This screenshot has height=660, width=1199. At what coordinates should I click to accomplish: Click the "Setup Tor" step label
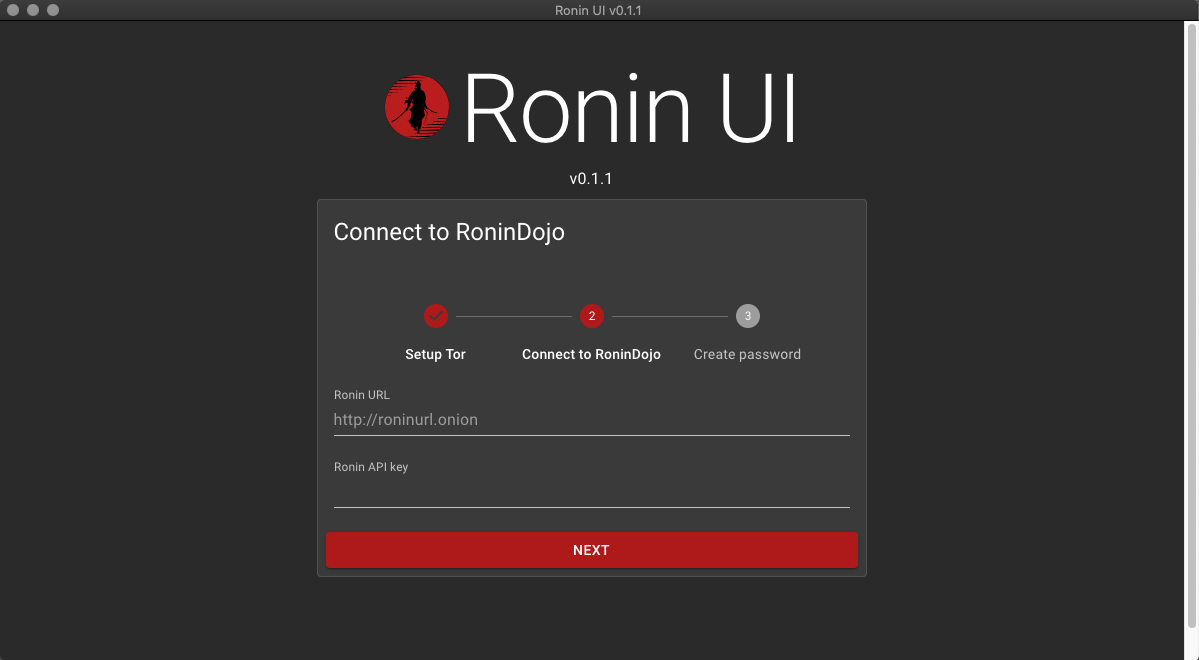coord(435,354)
